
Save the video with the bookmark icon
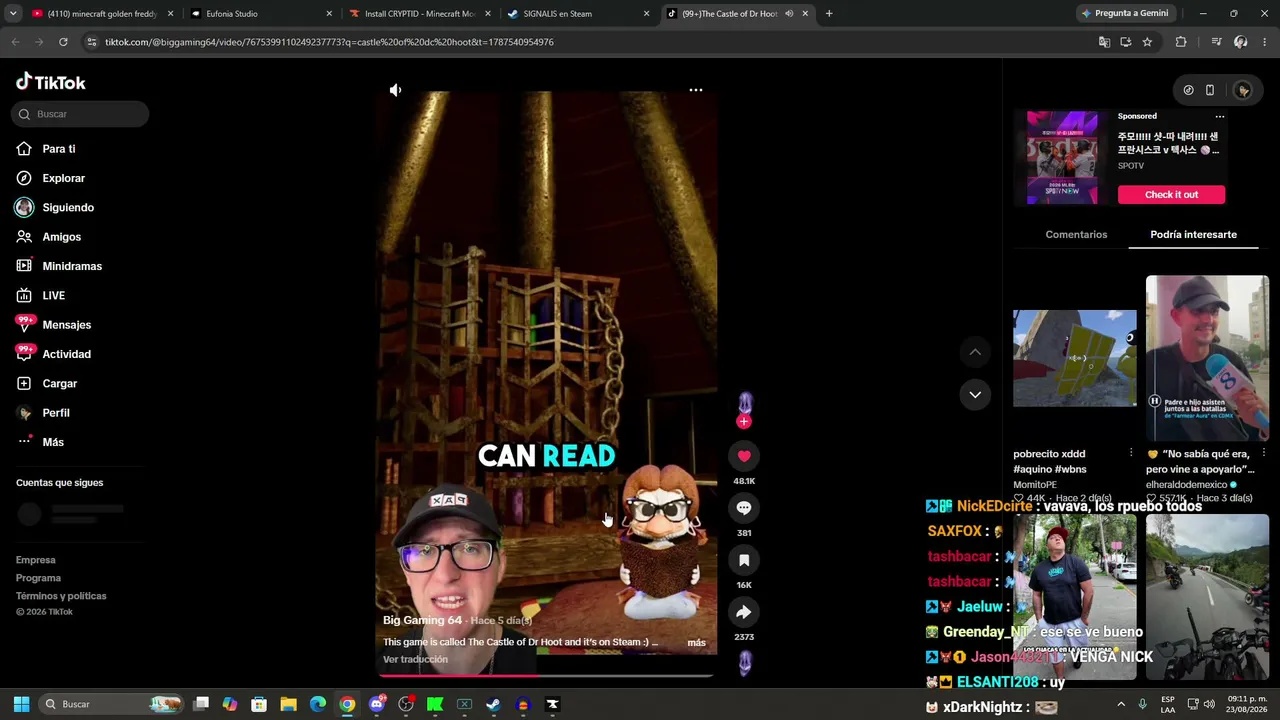(744, 560)
